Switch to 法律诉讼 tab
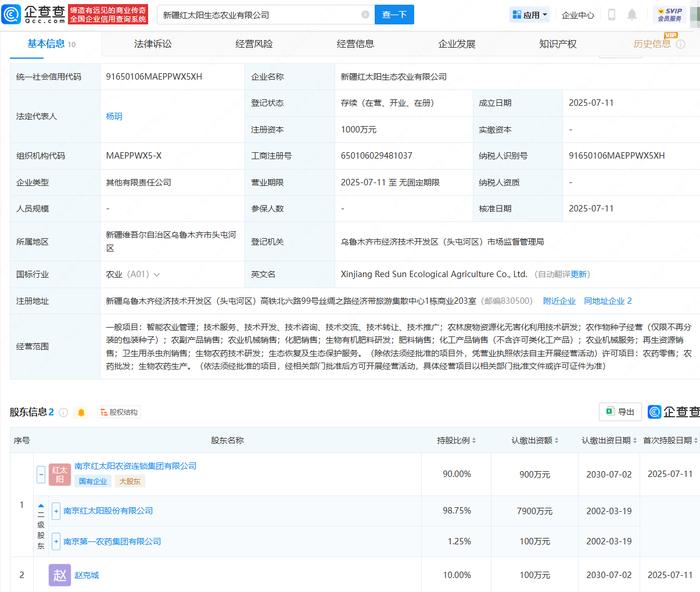 pos(153,44)
